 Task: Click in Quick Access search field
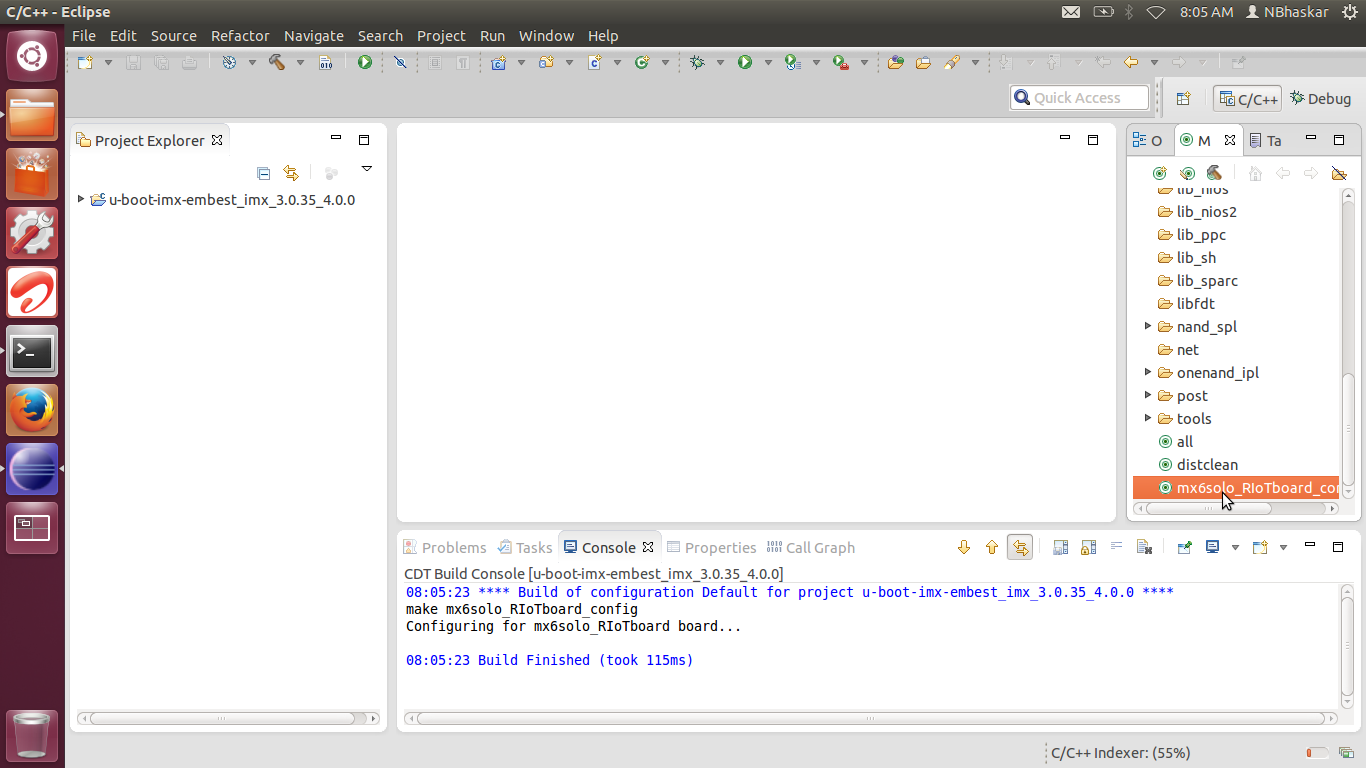(x=1080, y=97)
